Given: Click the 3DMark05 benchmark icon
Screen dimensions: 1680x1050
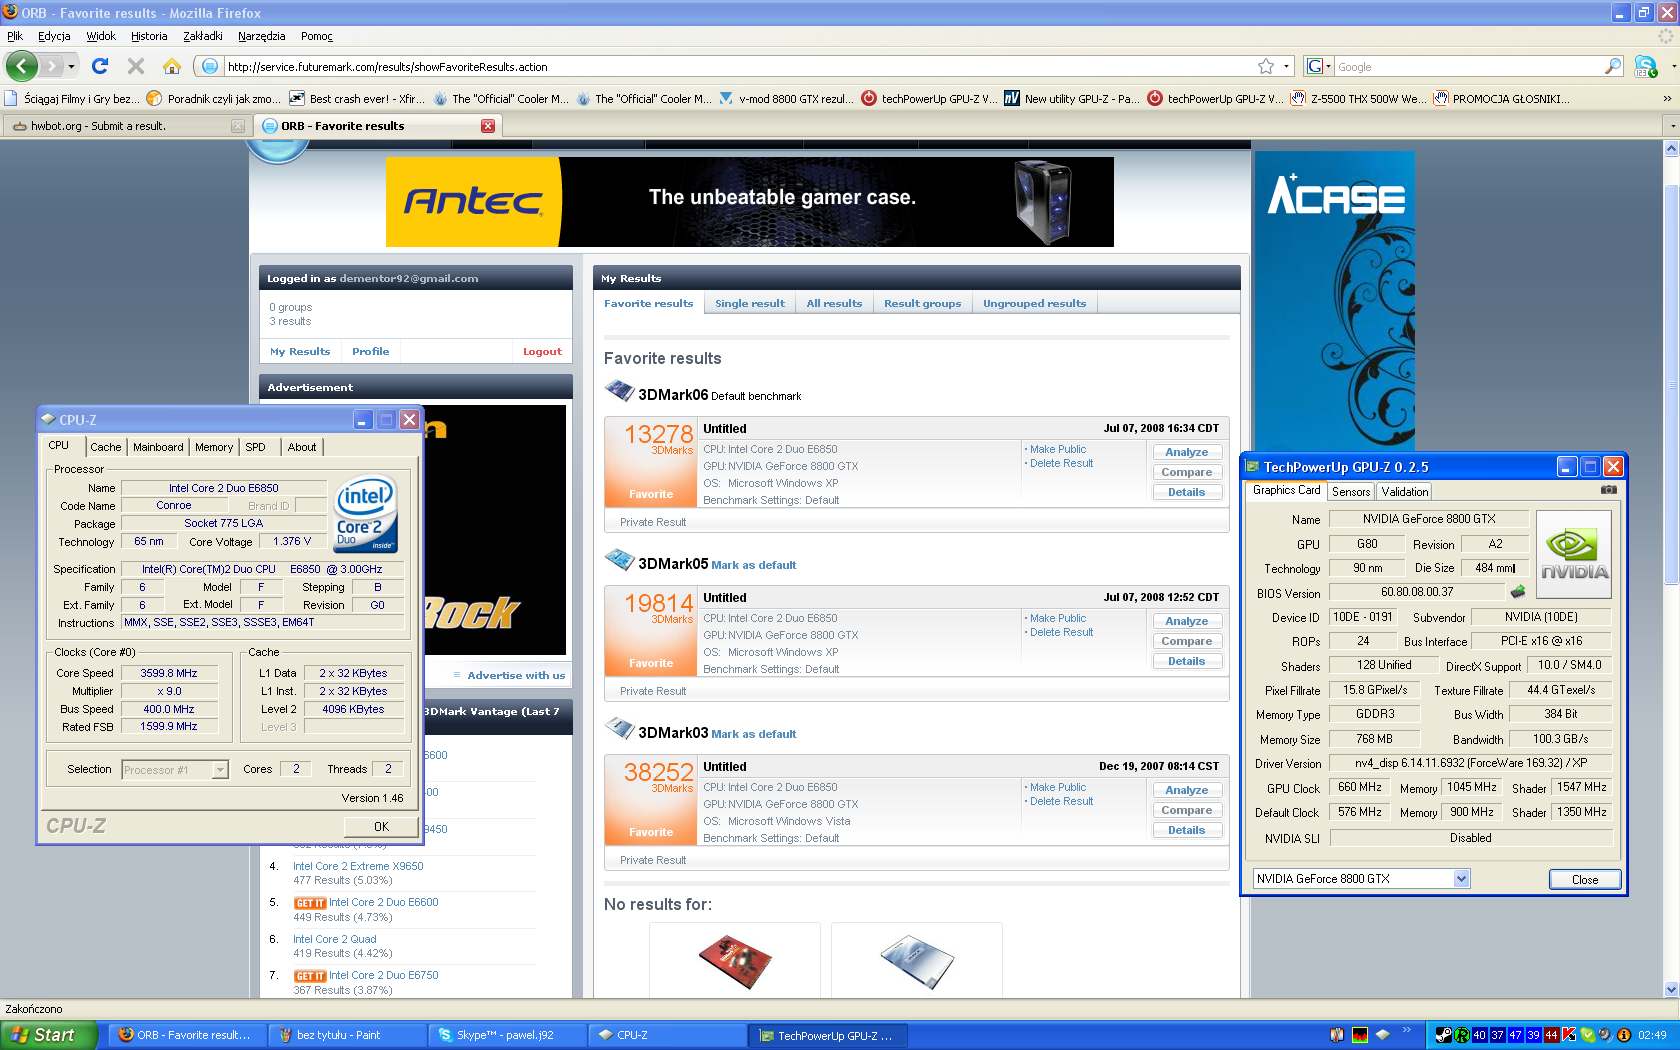Looking at the screenshot, I should [x=620, y=560].
